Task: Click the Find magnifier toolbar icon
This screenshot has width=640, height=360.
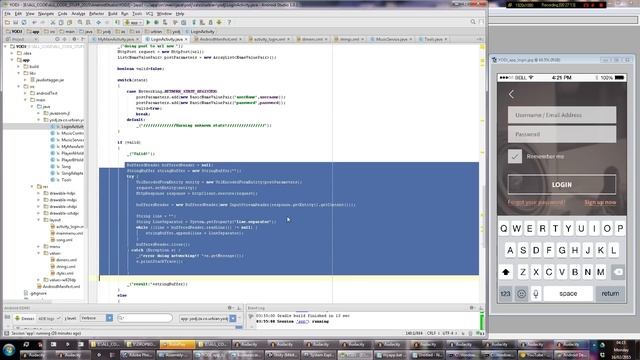Action: point(80,22)
